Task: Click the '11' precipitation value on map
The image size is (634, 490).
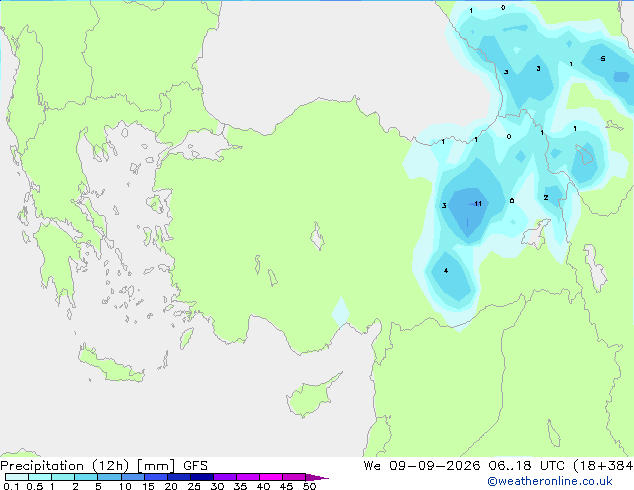Action: click(x=478, y=204)
